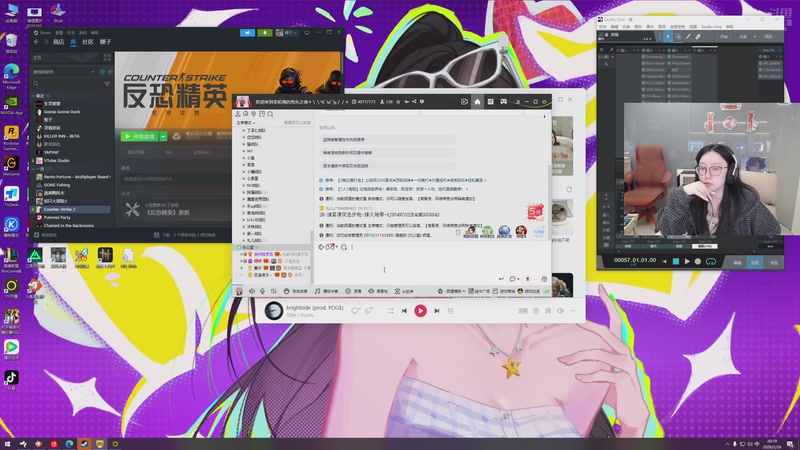The width and height of the screenshot is (800, 450).
Task: Open the music player playlist queue icon
Action: (451, 311)
